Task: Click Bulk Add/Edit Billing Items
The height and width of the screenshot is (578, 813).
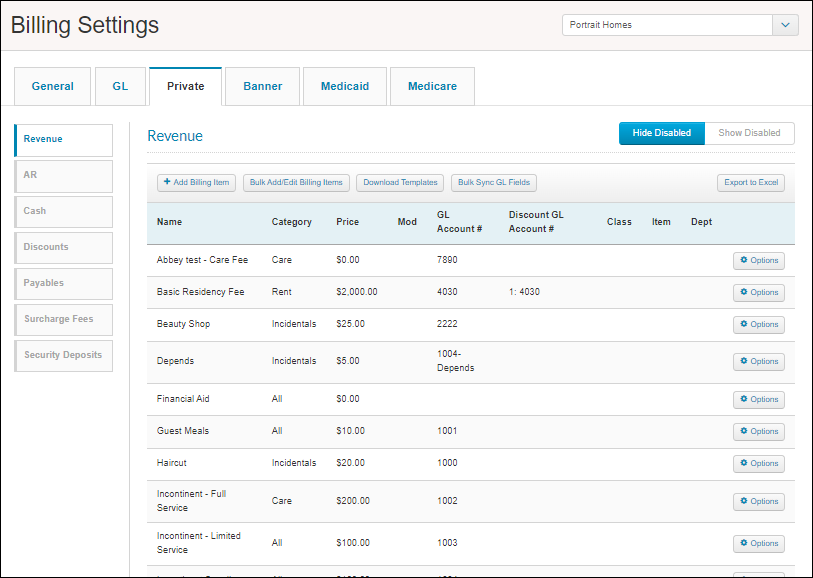Action: [296, 182]
